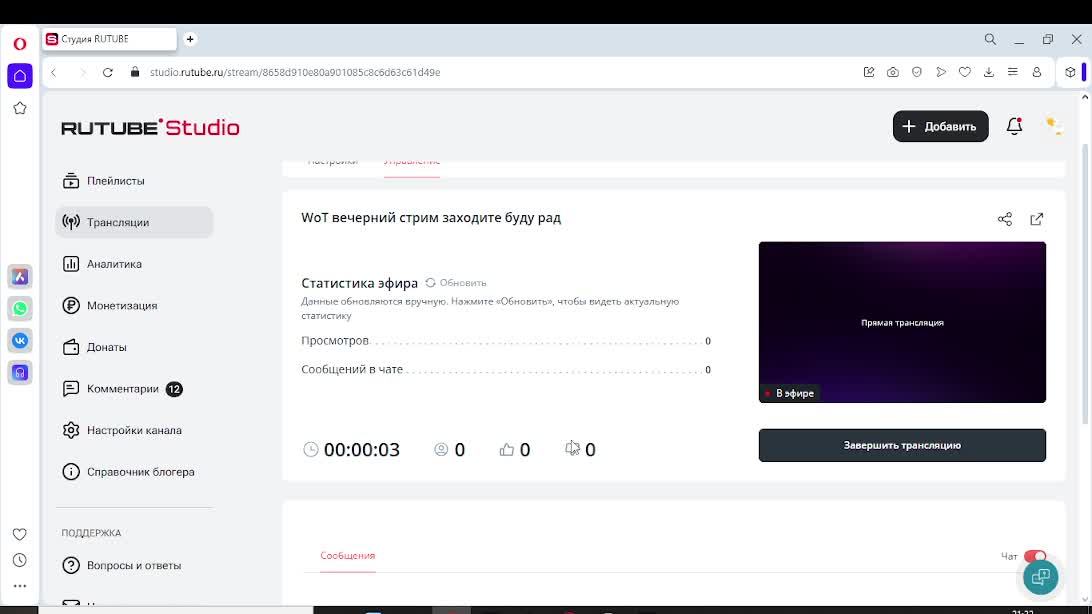Viewport: 1092px width, 614px height.
Task: Open a new browser tab
Action: click(190, 39)
